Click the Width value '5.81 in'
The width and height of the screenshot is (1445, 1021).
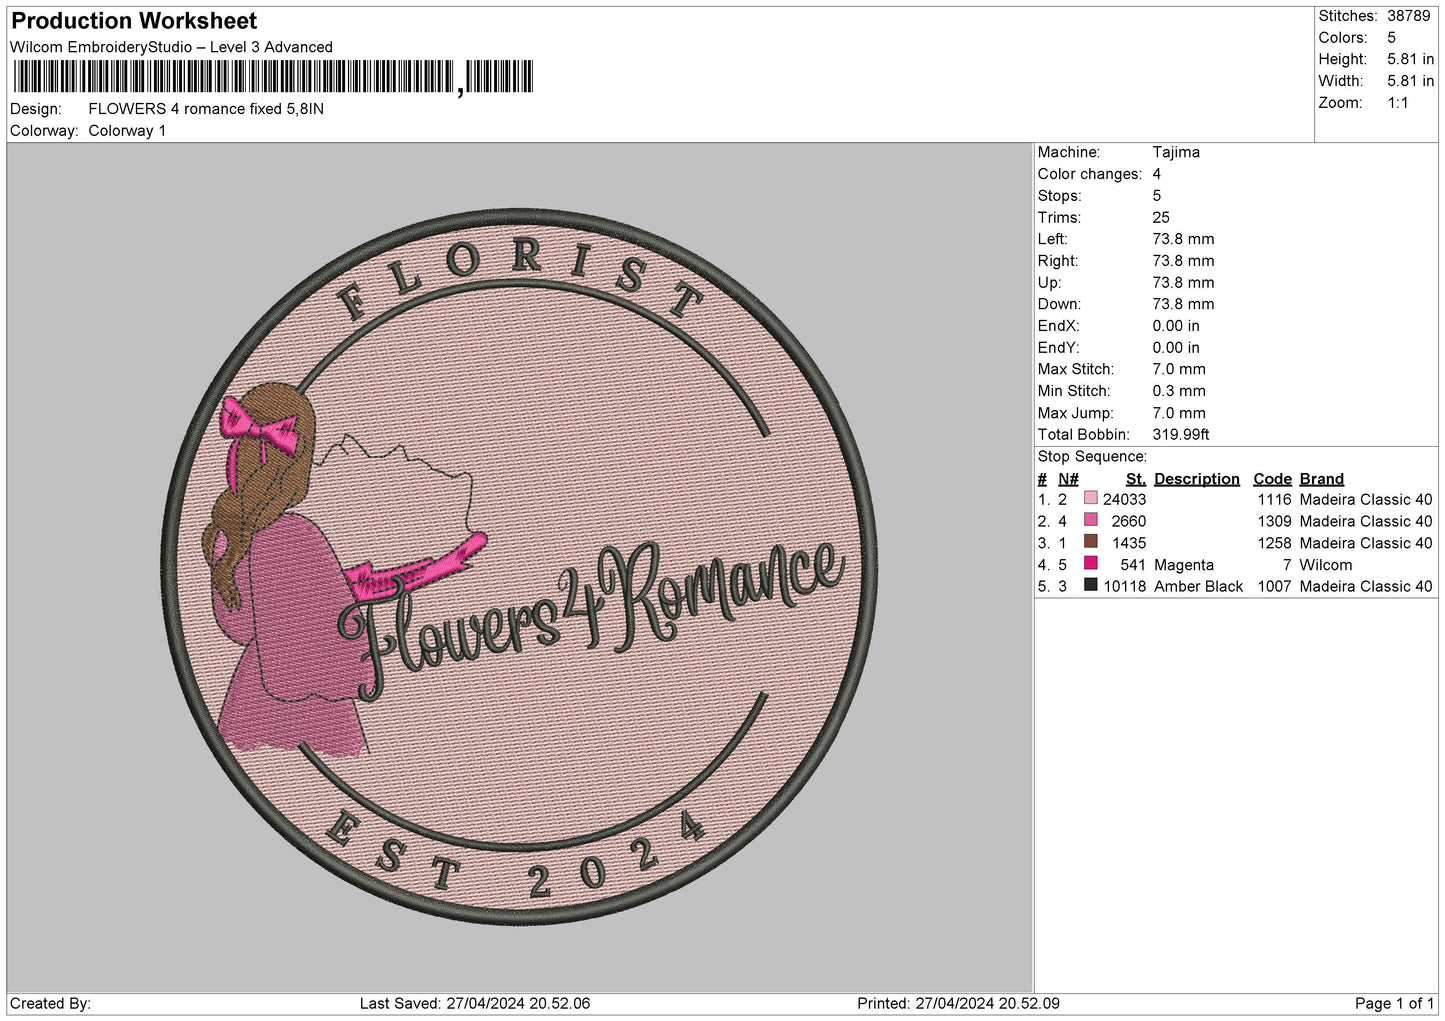(1410, 81)
